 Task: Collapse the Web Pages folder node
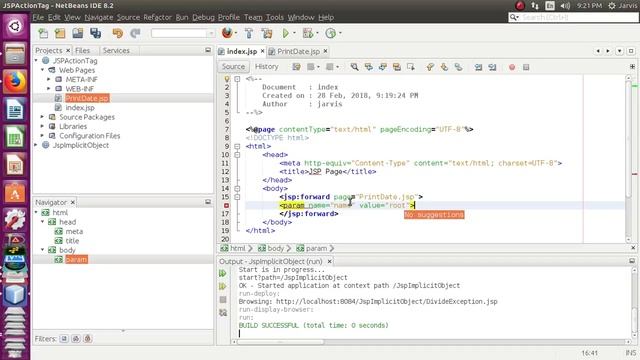[x=42, y=70]
